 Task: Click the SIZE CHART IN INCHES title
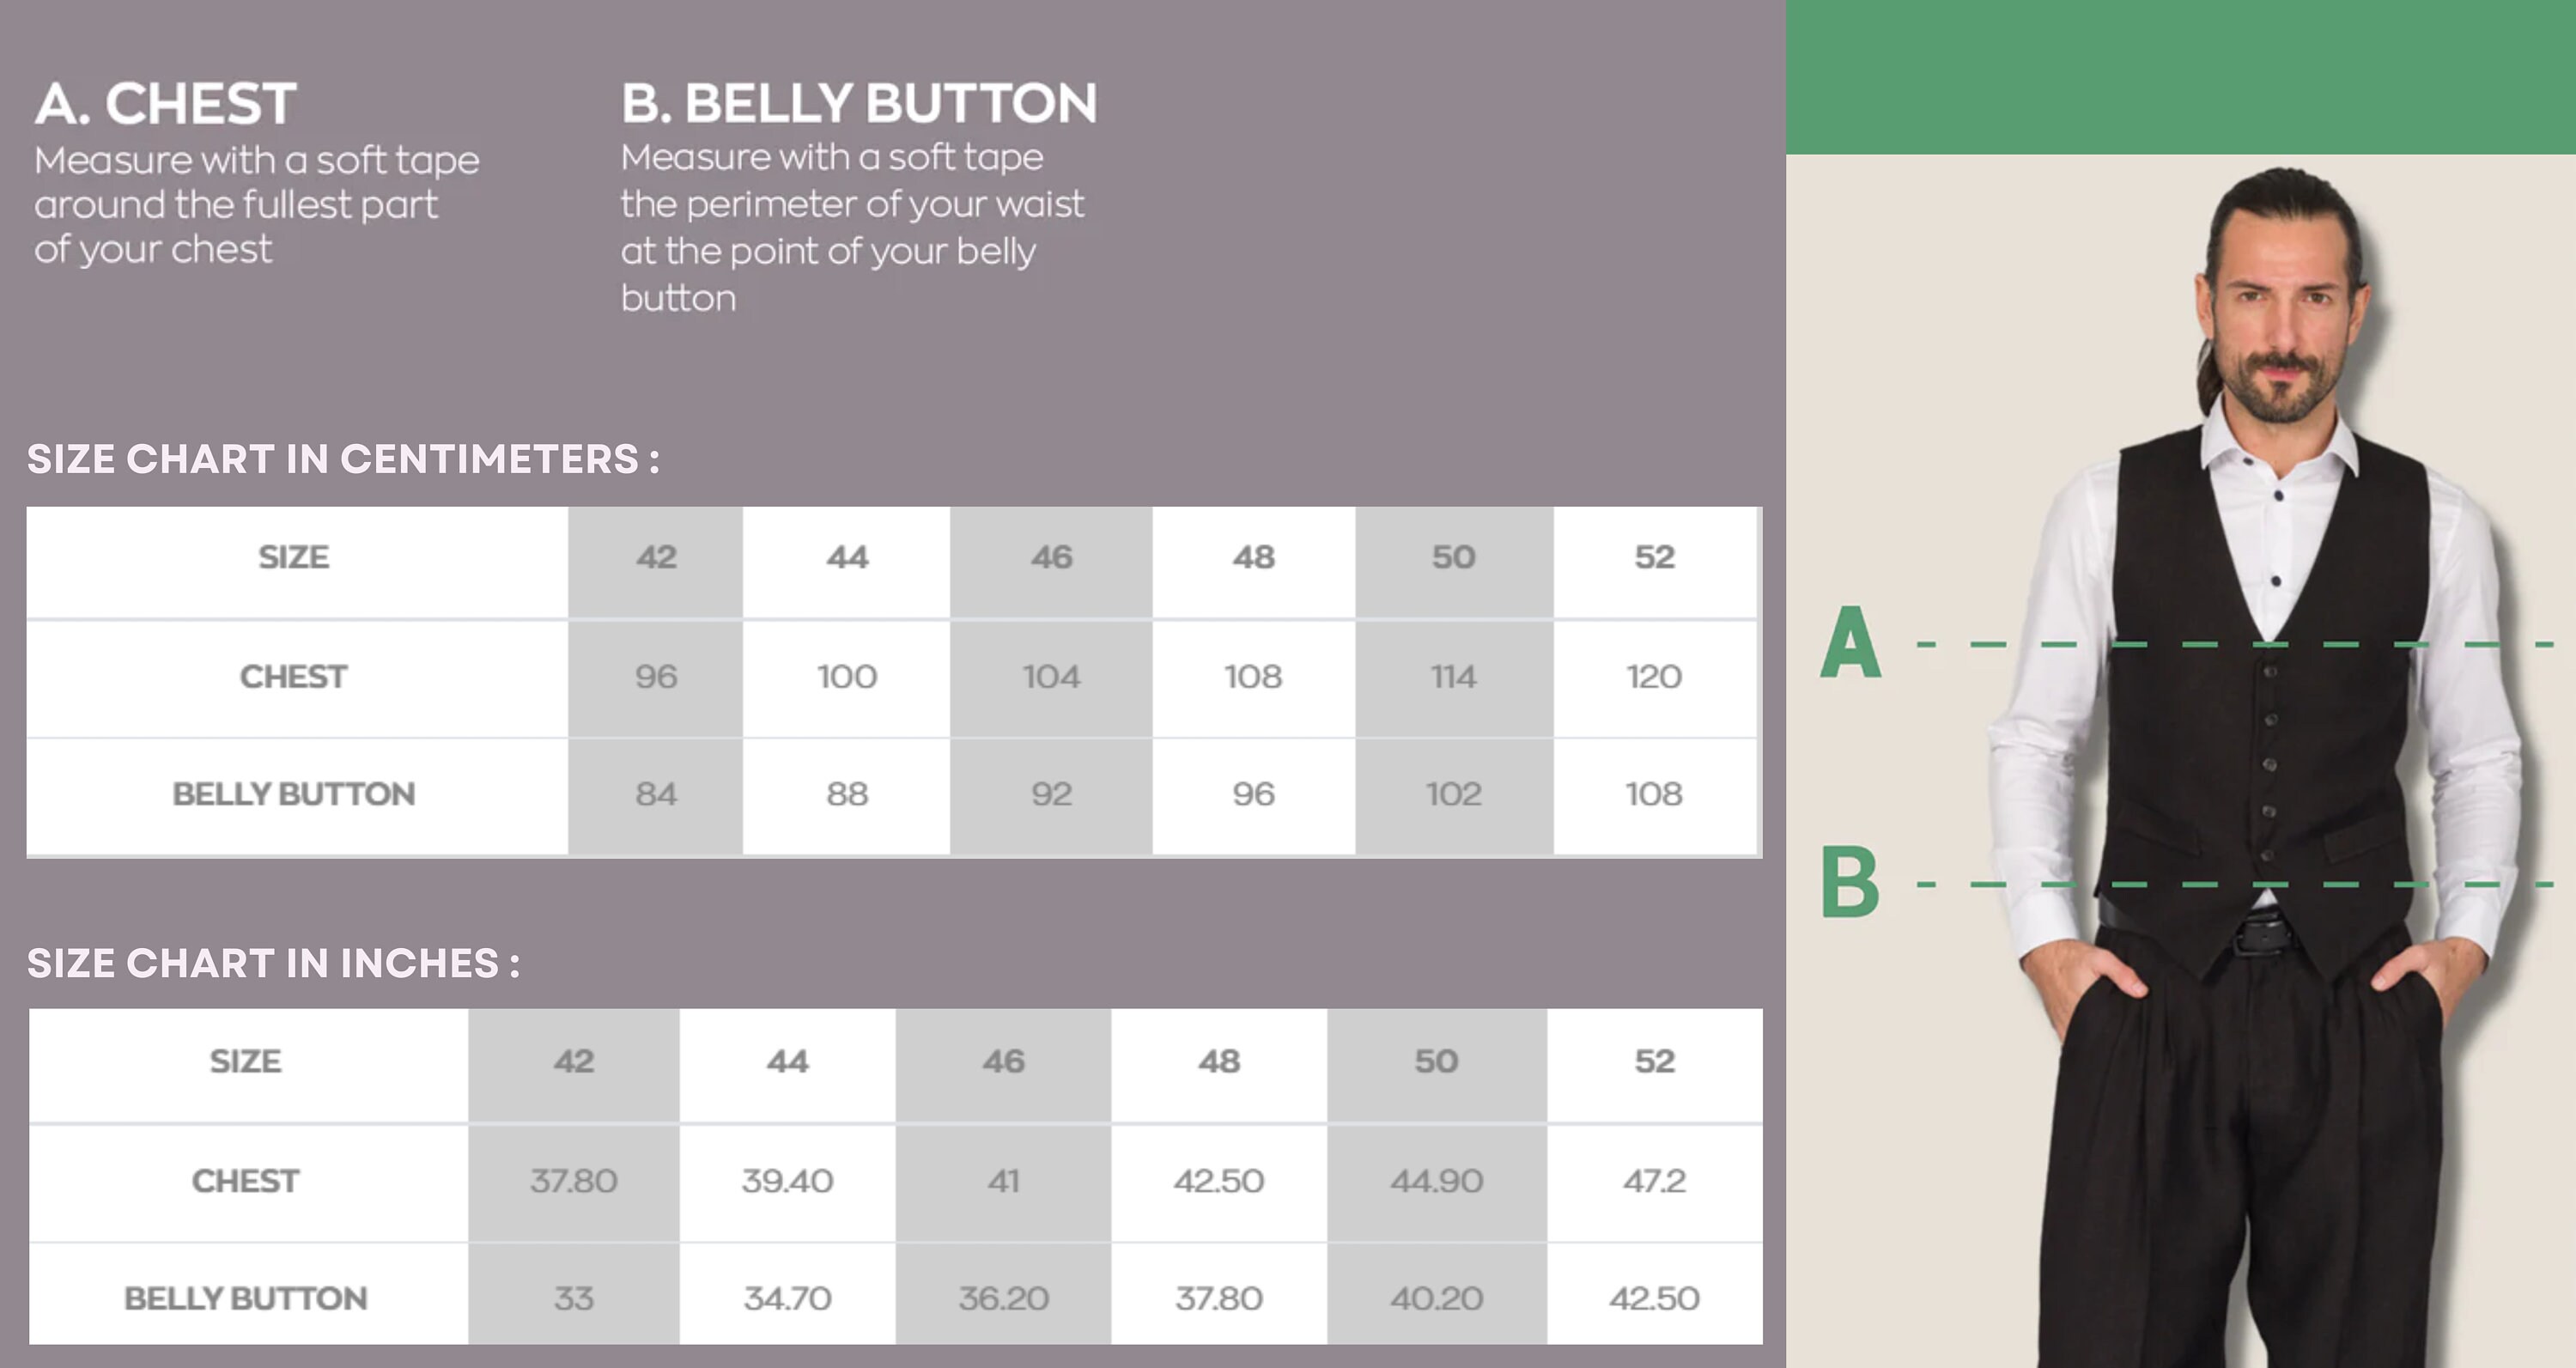(x=273, y=963)
